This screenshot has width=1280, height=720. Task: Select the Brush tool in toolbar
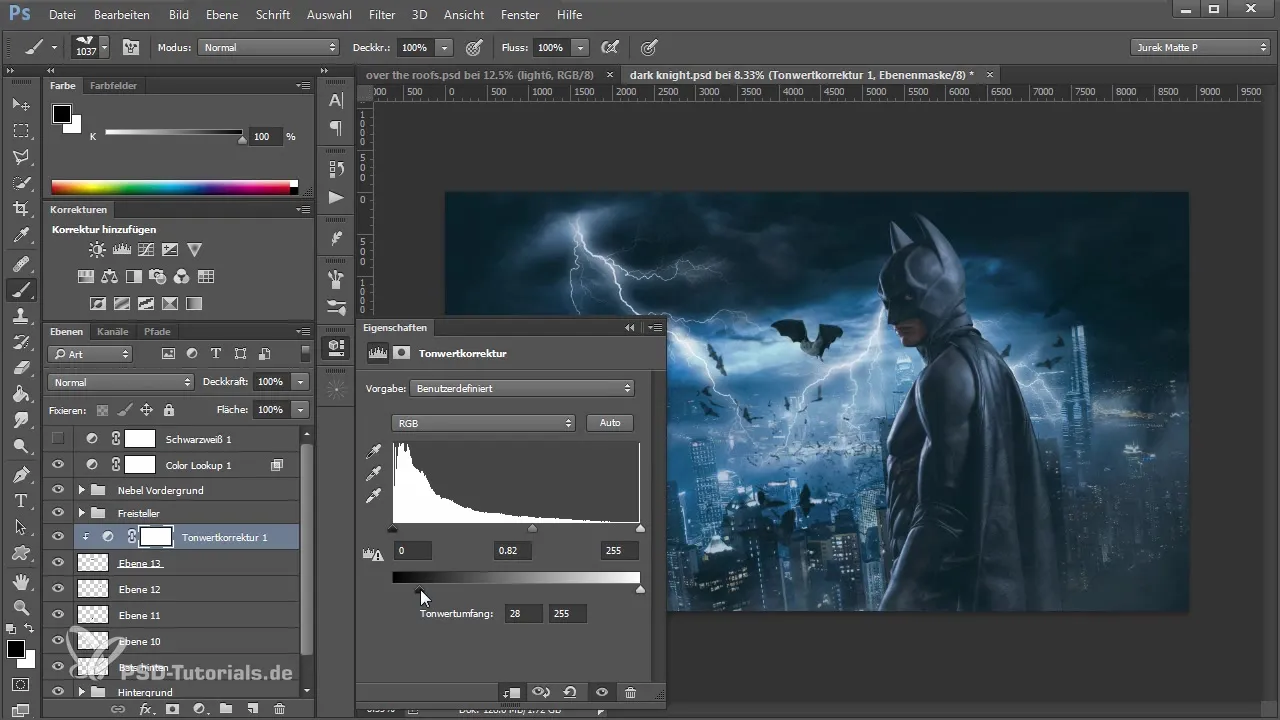pyautogui.click(x=21, y=290)
